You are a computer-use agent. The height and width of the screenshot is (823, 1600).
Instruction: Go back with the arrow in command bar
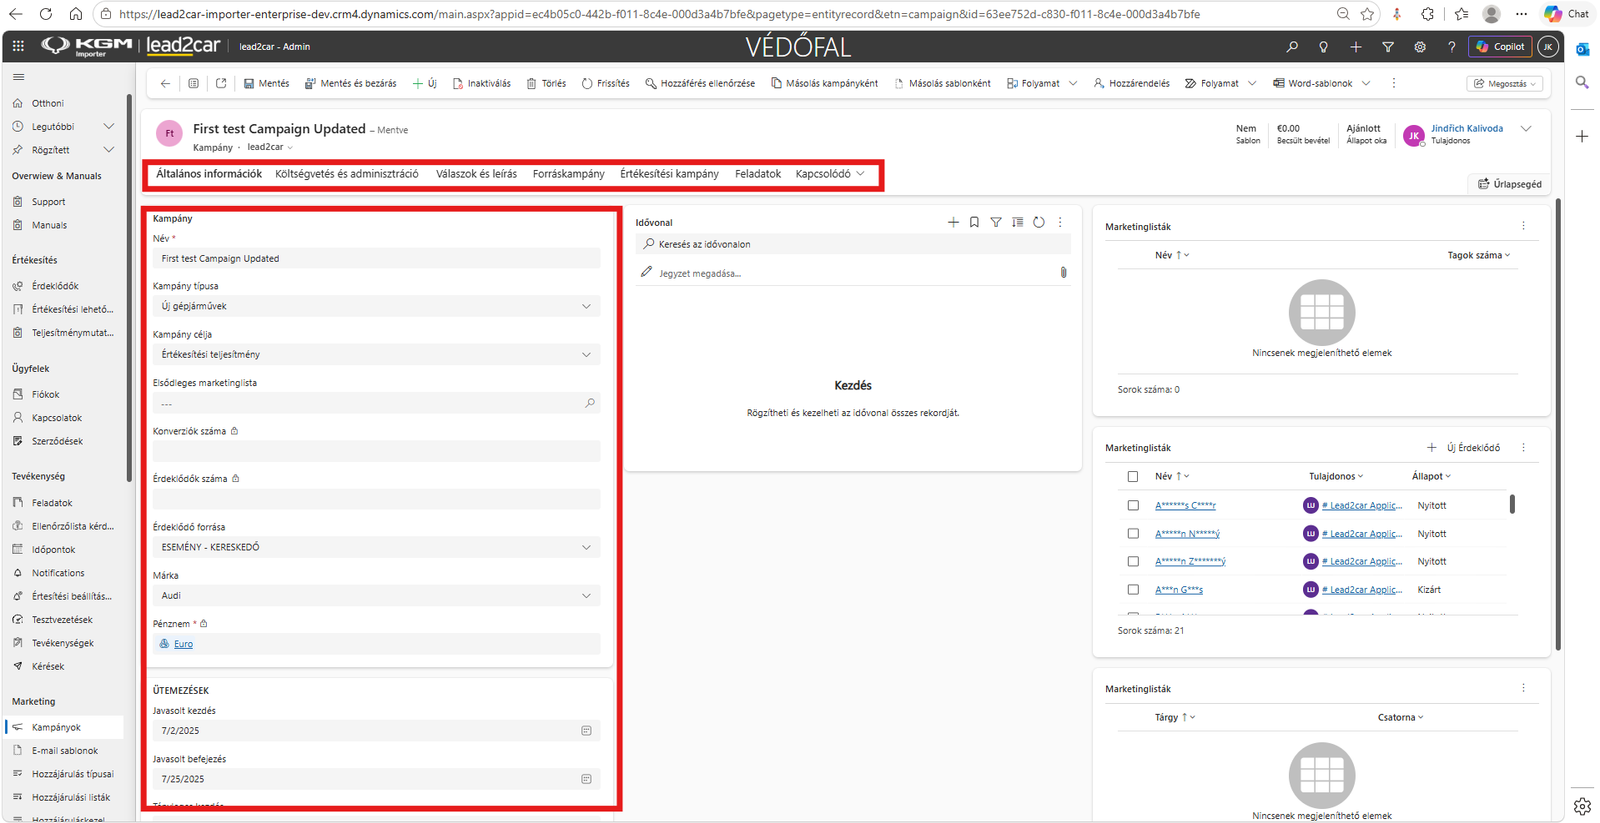pyautogui.click(x=165, y=83)
